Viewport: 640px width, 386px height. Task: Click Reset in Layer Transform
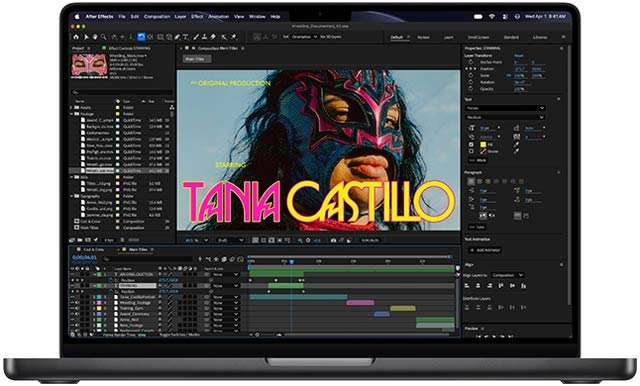coord(519,55)
